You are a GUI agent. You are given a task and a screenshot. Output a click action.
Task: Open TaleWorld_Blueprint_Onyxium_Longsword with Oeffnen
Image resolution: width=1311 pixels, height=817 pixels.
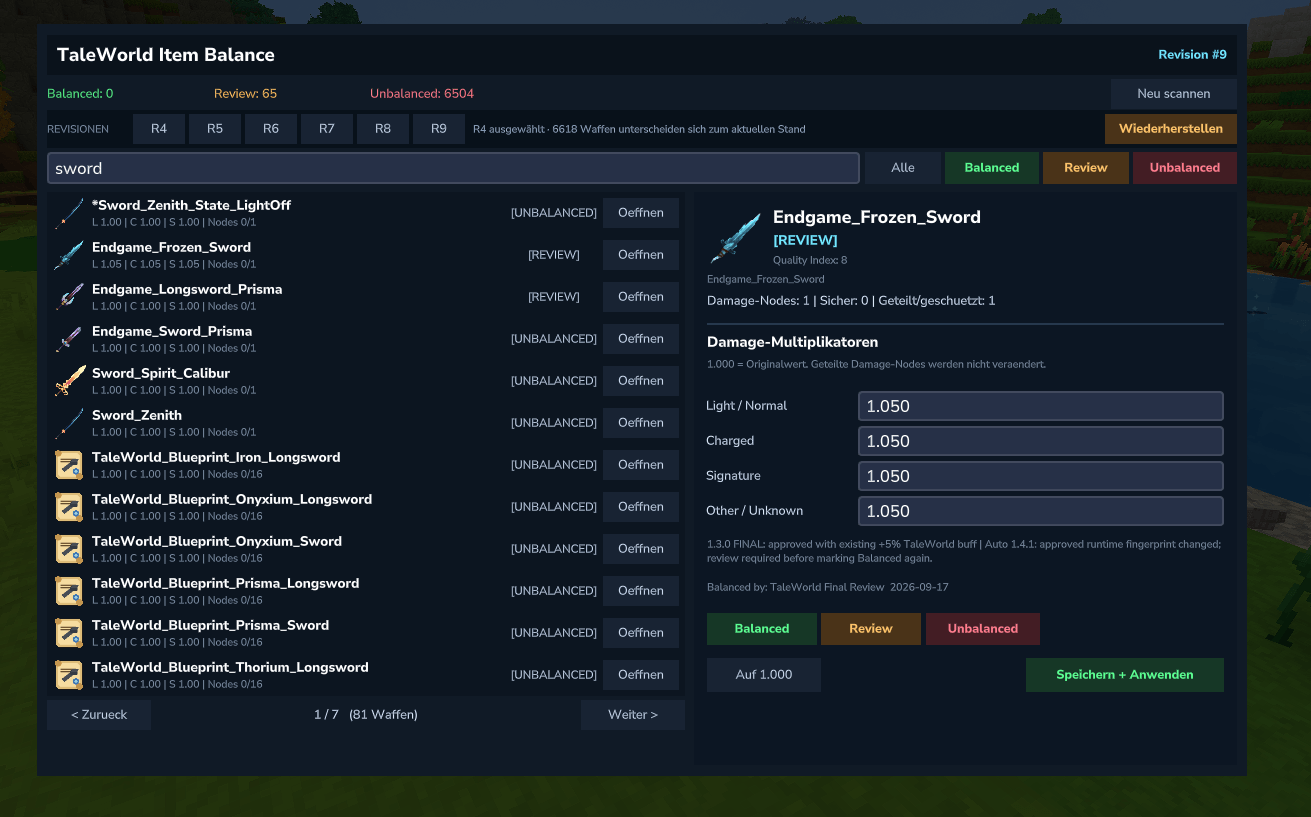click(641, 507)
